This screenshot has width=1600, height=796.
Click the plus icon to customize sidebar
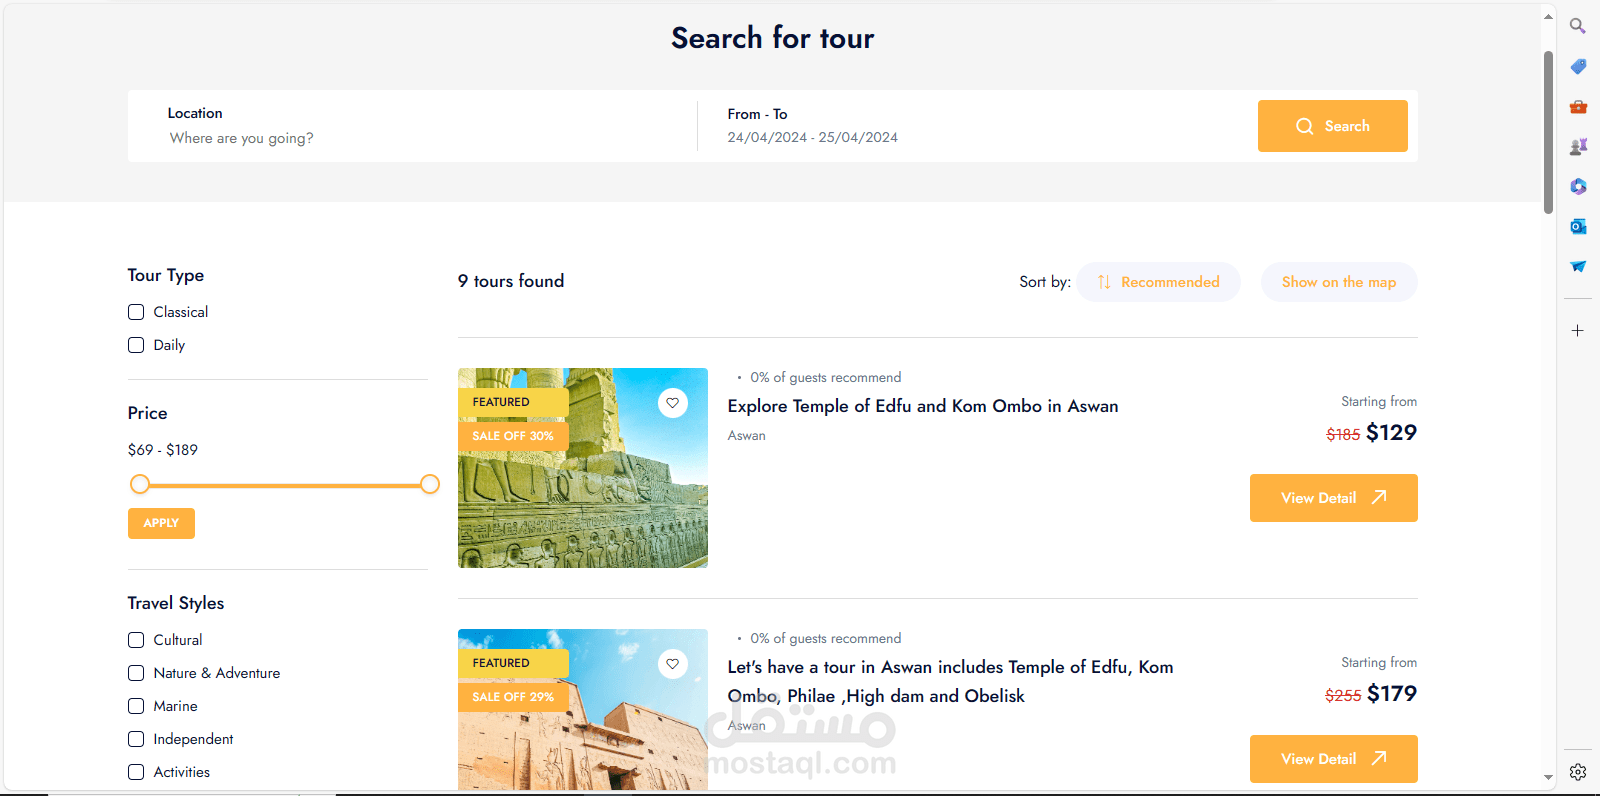1577,331
